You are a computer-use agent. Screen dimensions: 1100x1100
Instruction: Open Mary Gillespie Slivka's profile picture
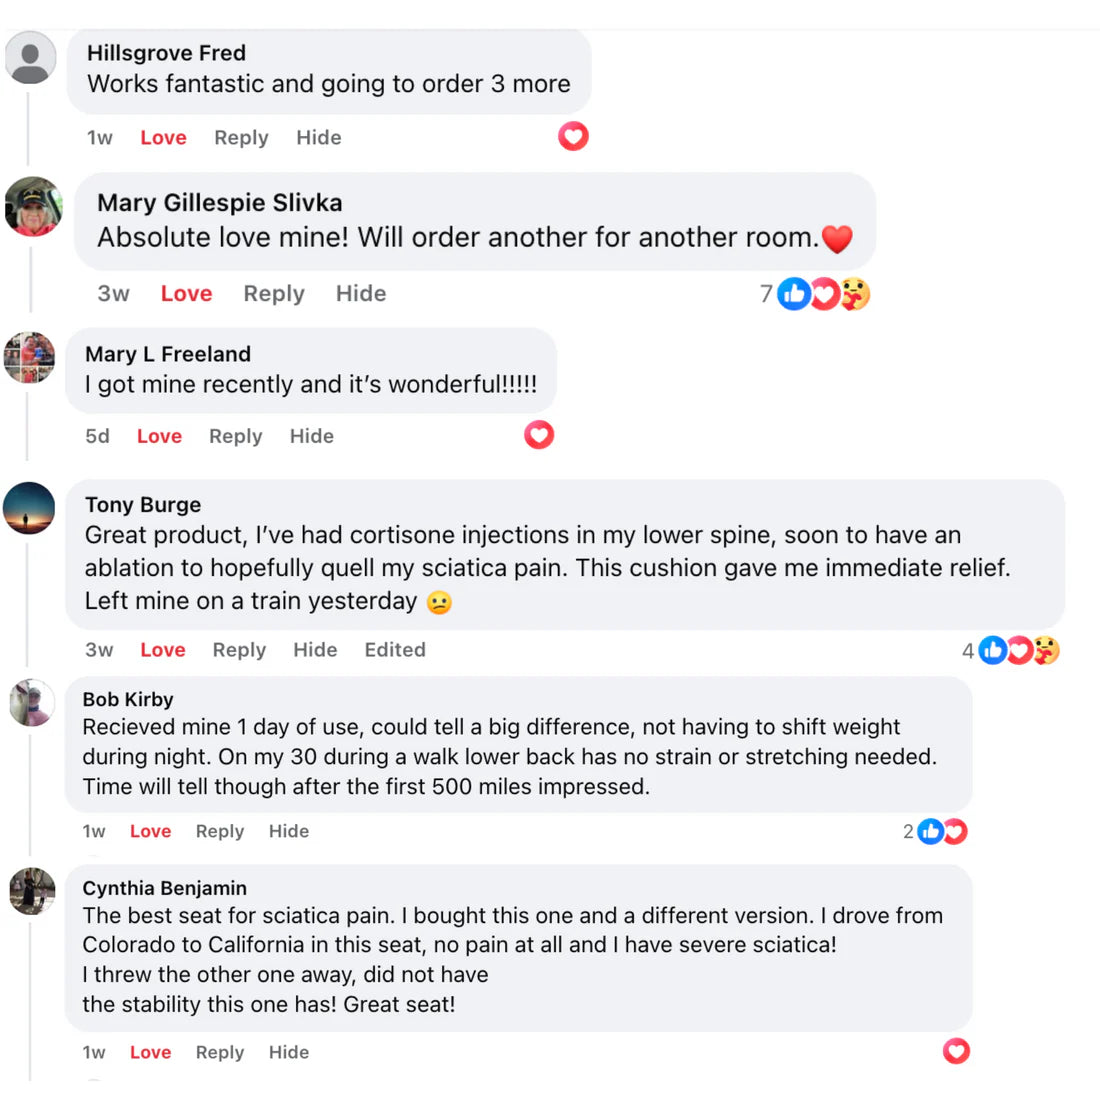[x=33, y=206]
